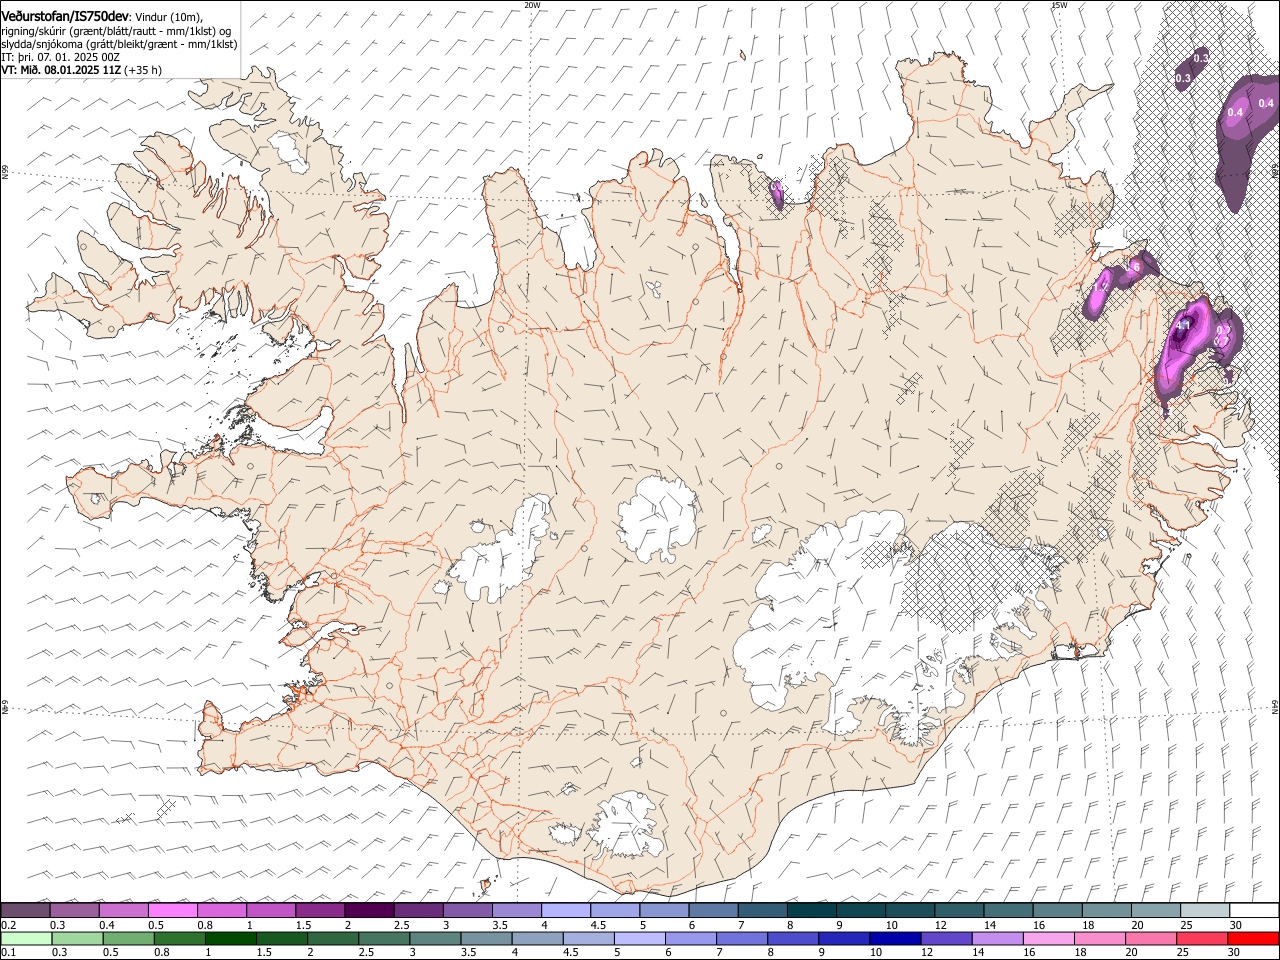This screenshot has width=1280, height=960.
Task: Click the "0.2" label under upper legend
Action: coord(8,925)
